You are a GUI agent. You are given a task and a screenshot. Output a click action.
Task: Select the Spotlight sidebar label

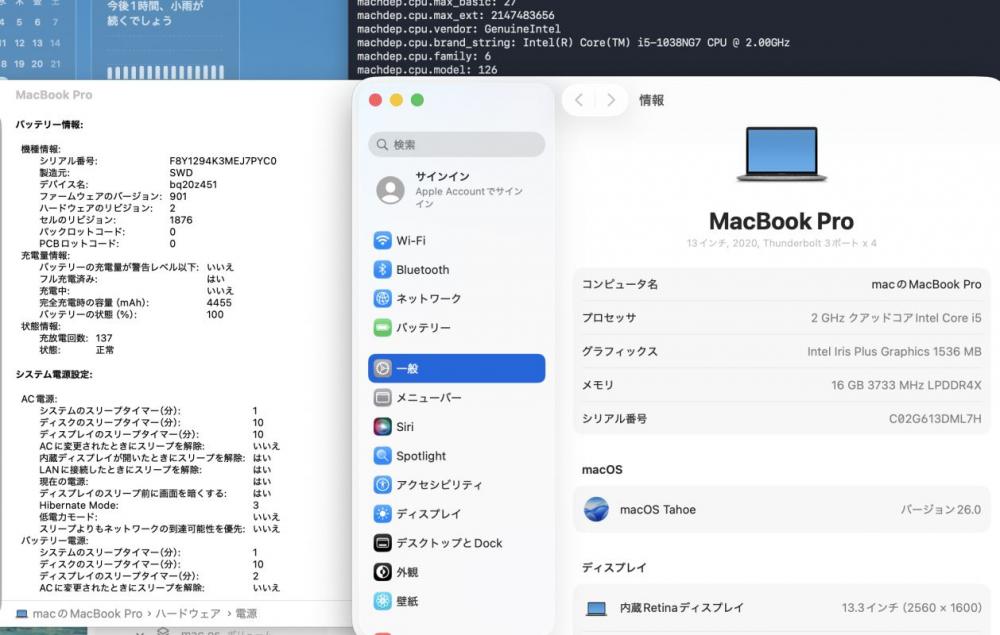[421, 456]
